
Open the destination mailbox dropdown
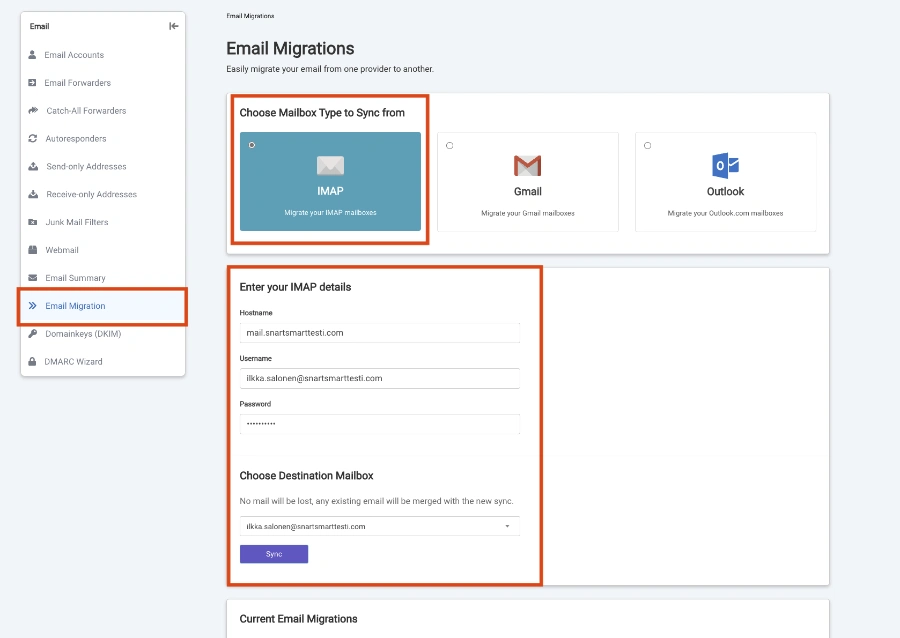coord(379,526)
